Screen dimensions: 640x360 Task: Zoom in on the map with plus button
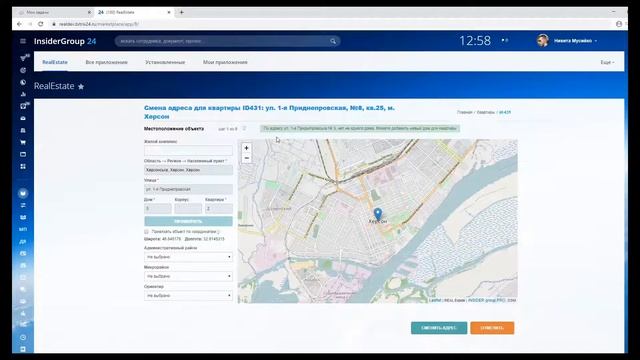pos(246,148)
